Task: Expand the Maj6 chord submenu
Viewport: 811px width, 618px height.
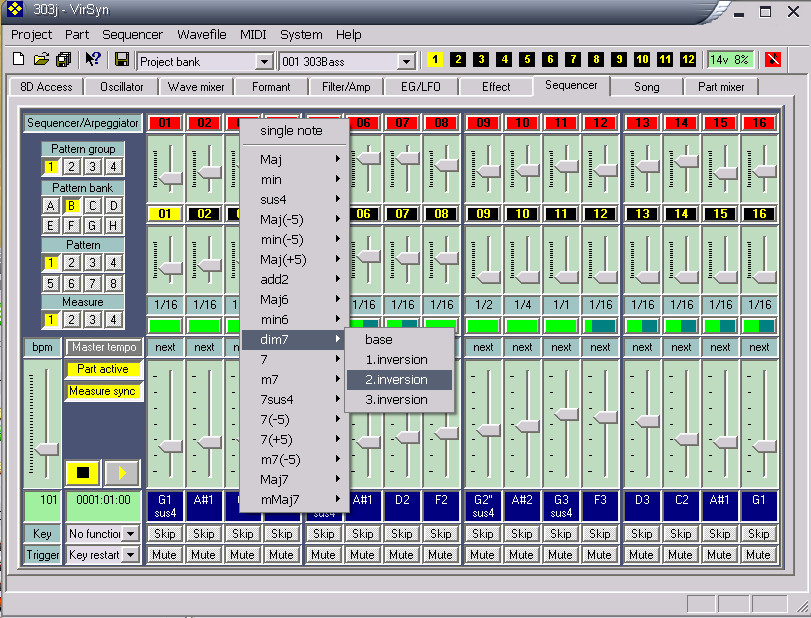Action: (x=295, y=299)
